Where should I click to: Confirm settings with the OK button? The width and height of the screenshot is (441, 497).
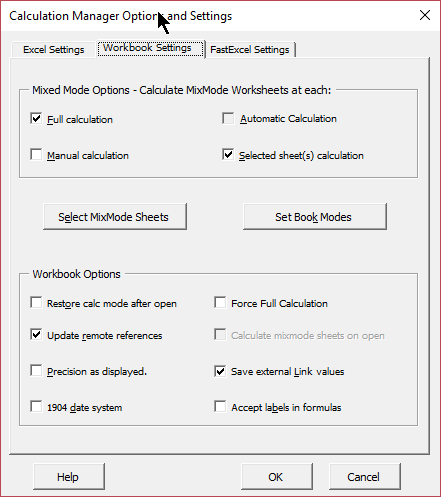click(x=277, y=477)
